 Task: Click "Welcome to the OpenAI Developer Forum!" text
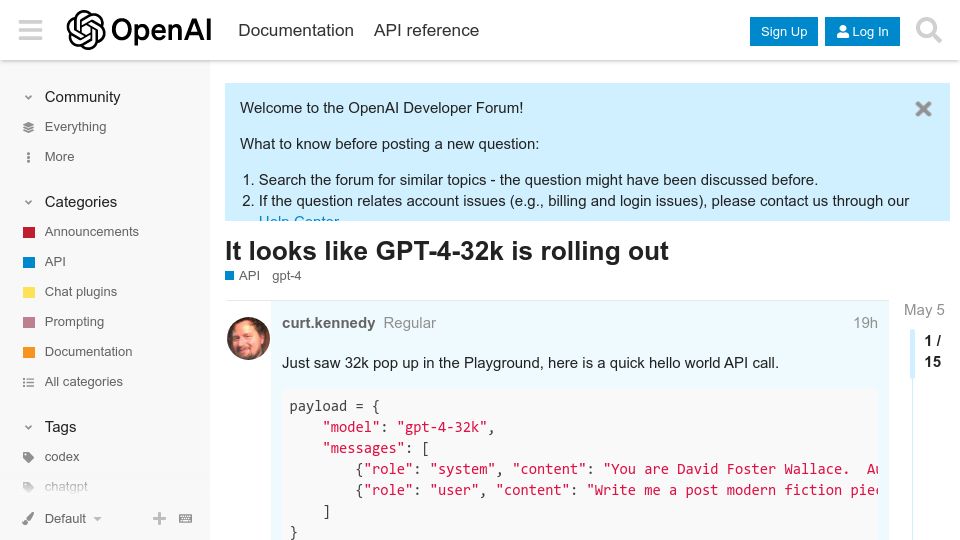pyautogui.click(x=381, y=108)
